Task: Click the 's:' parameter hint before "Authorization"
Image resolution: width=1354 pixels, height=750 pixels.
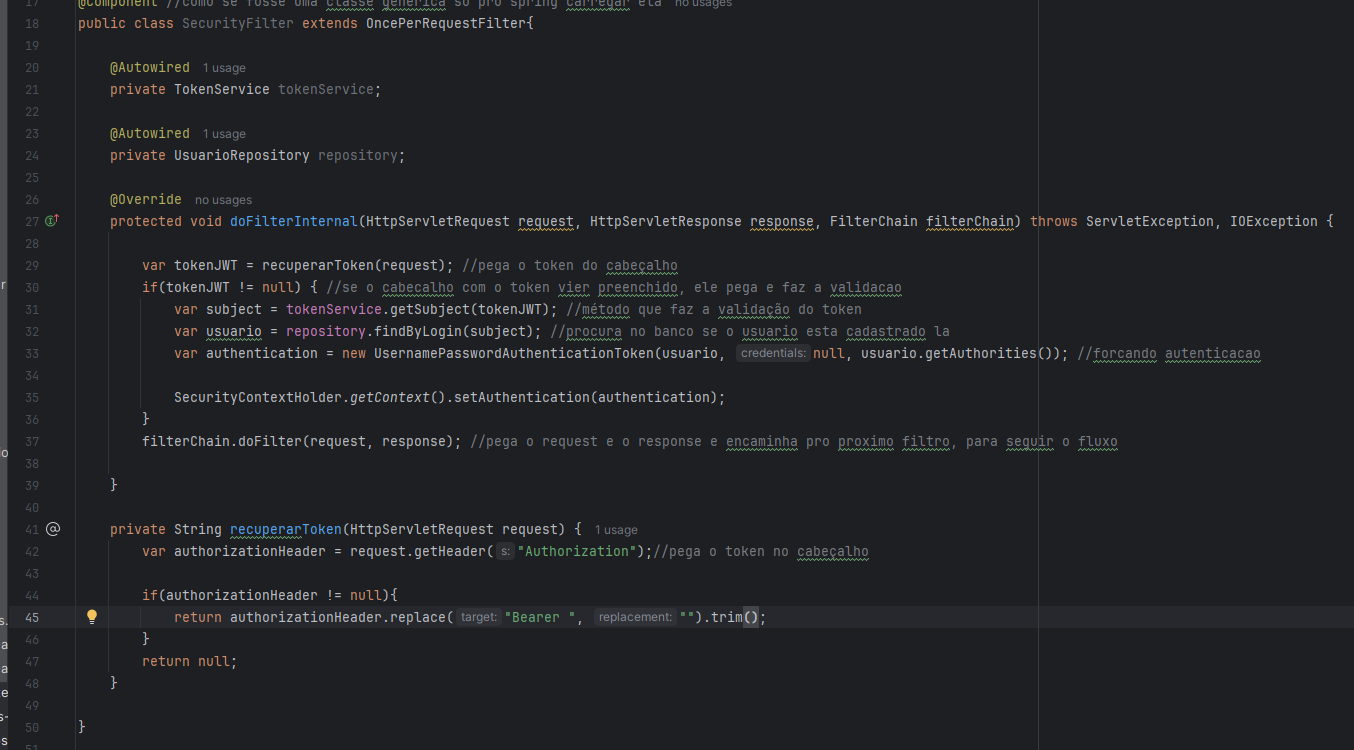Action: (505, 551)
